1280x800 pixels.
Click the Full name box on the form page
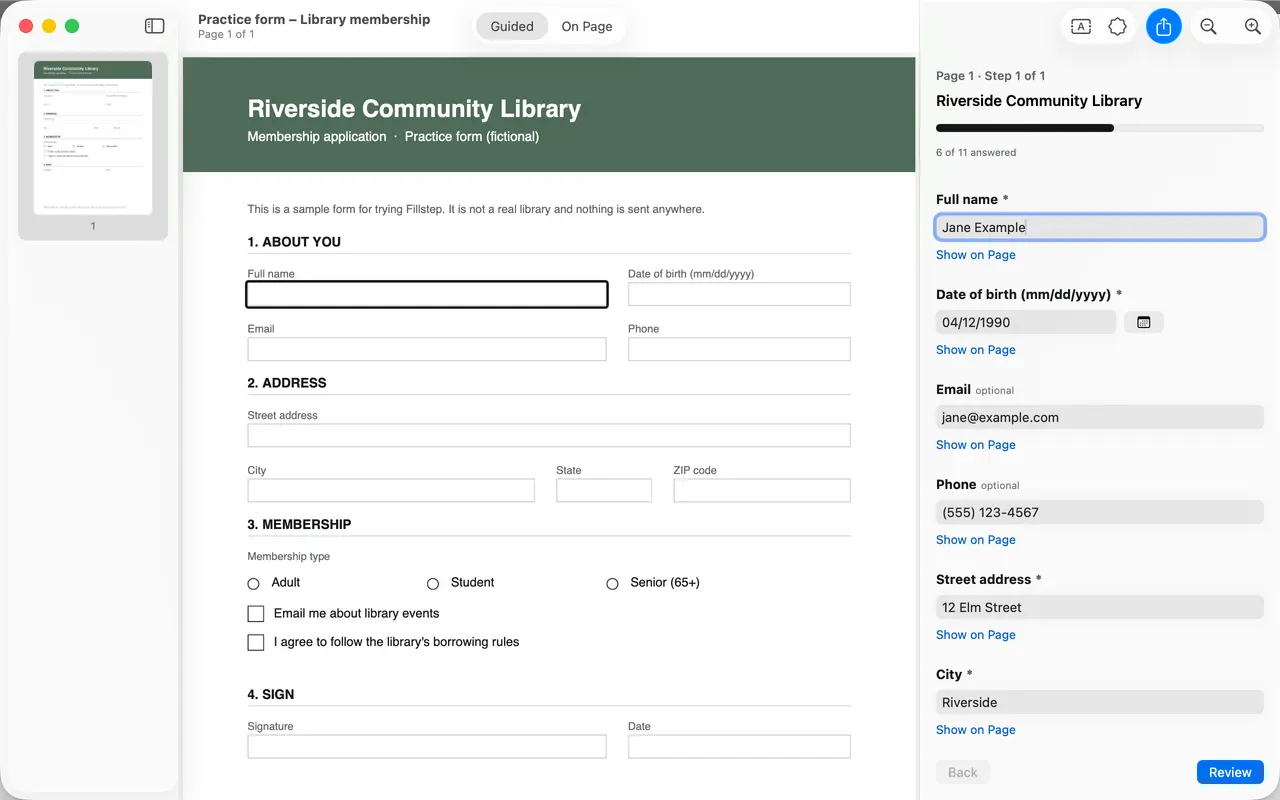coord(427,294)
